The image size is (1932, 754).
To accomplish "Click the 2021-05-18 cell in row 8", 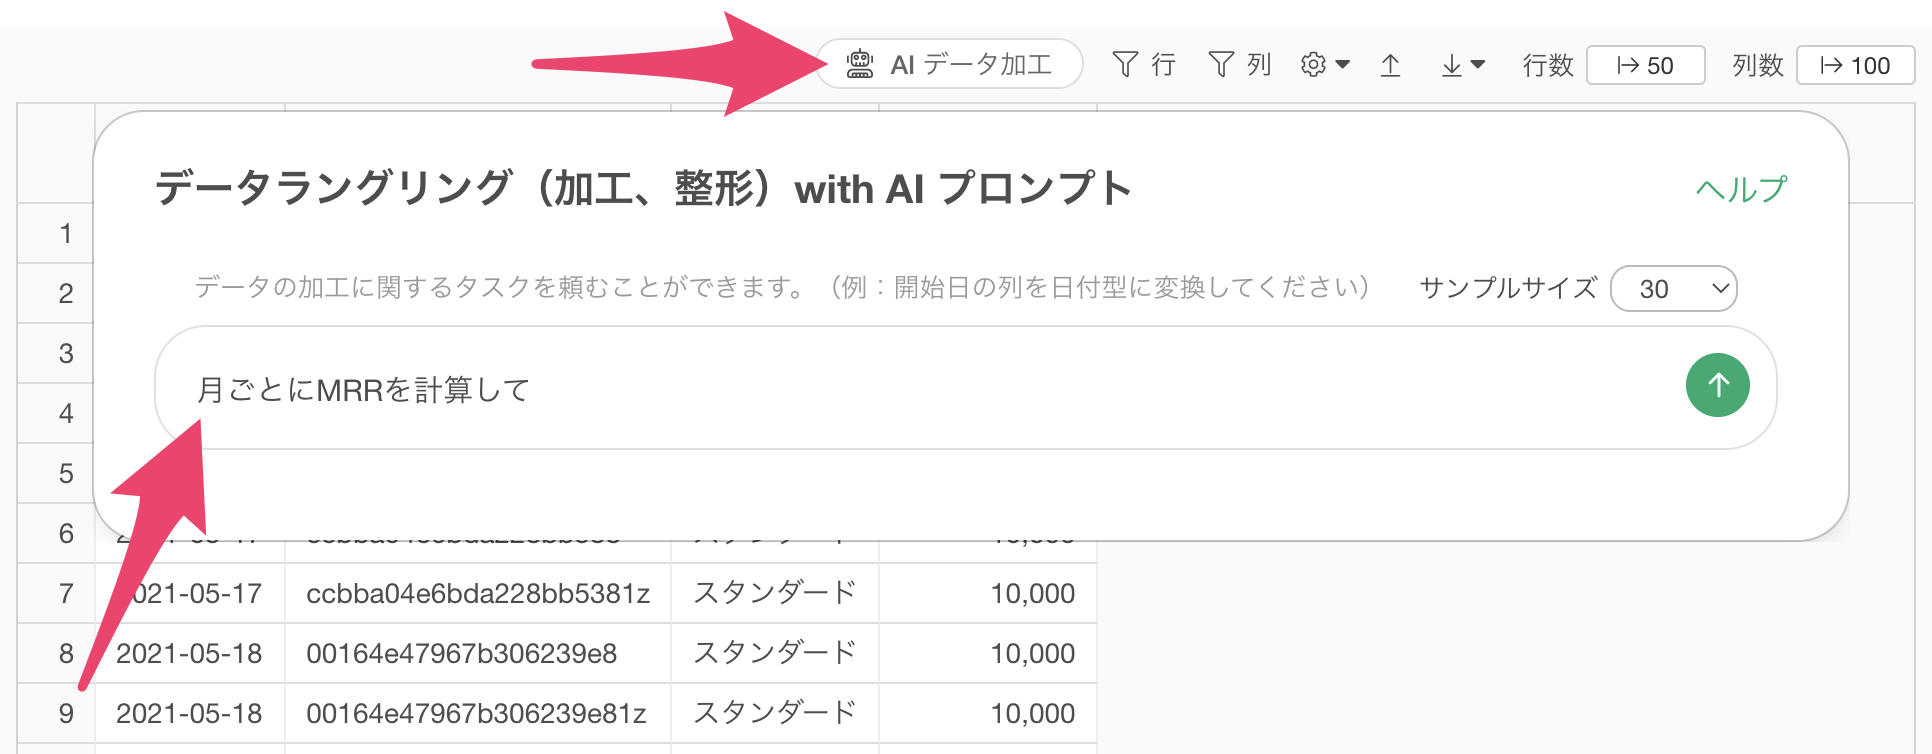I will [189, 653].
